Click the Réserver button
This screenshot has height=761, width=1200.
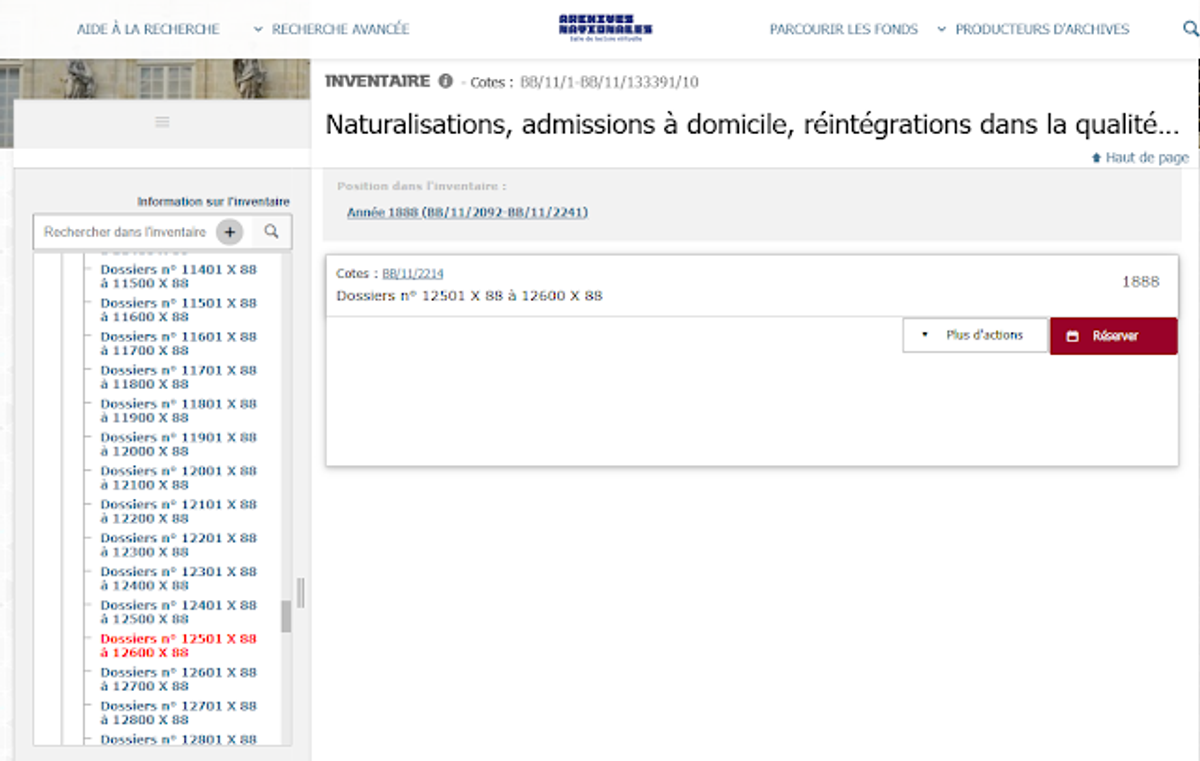coord(1114,336)
